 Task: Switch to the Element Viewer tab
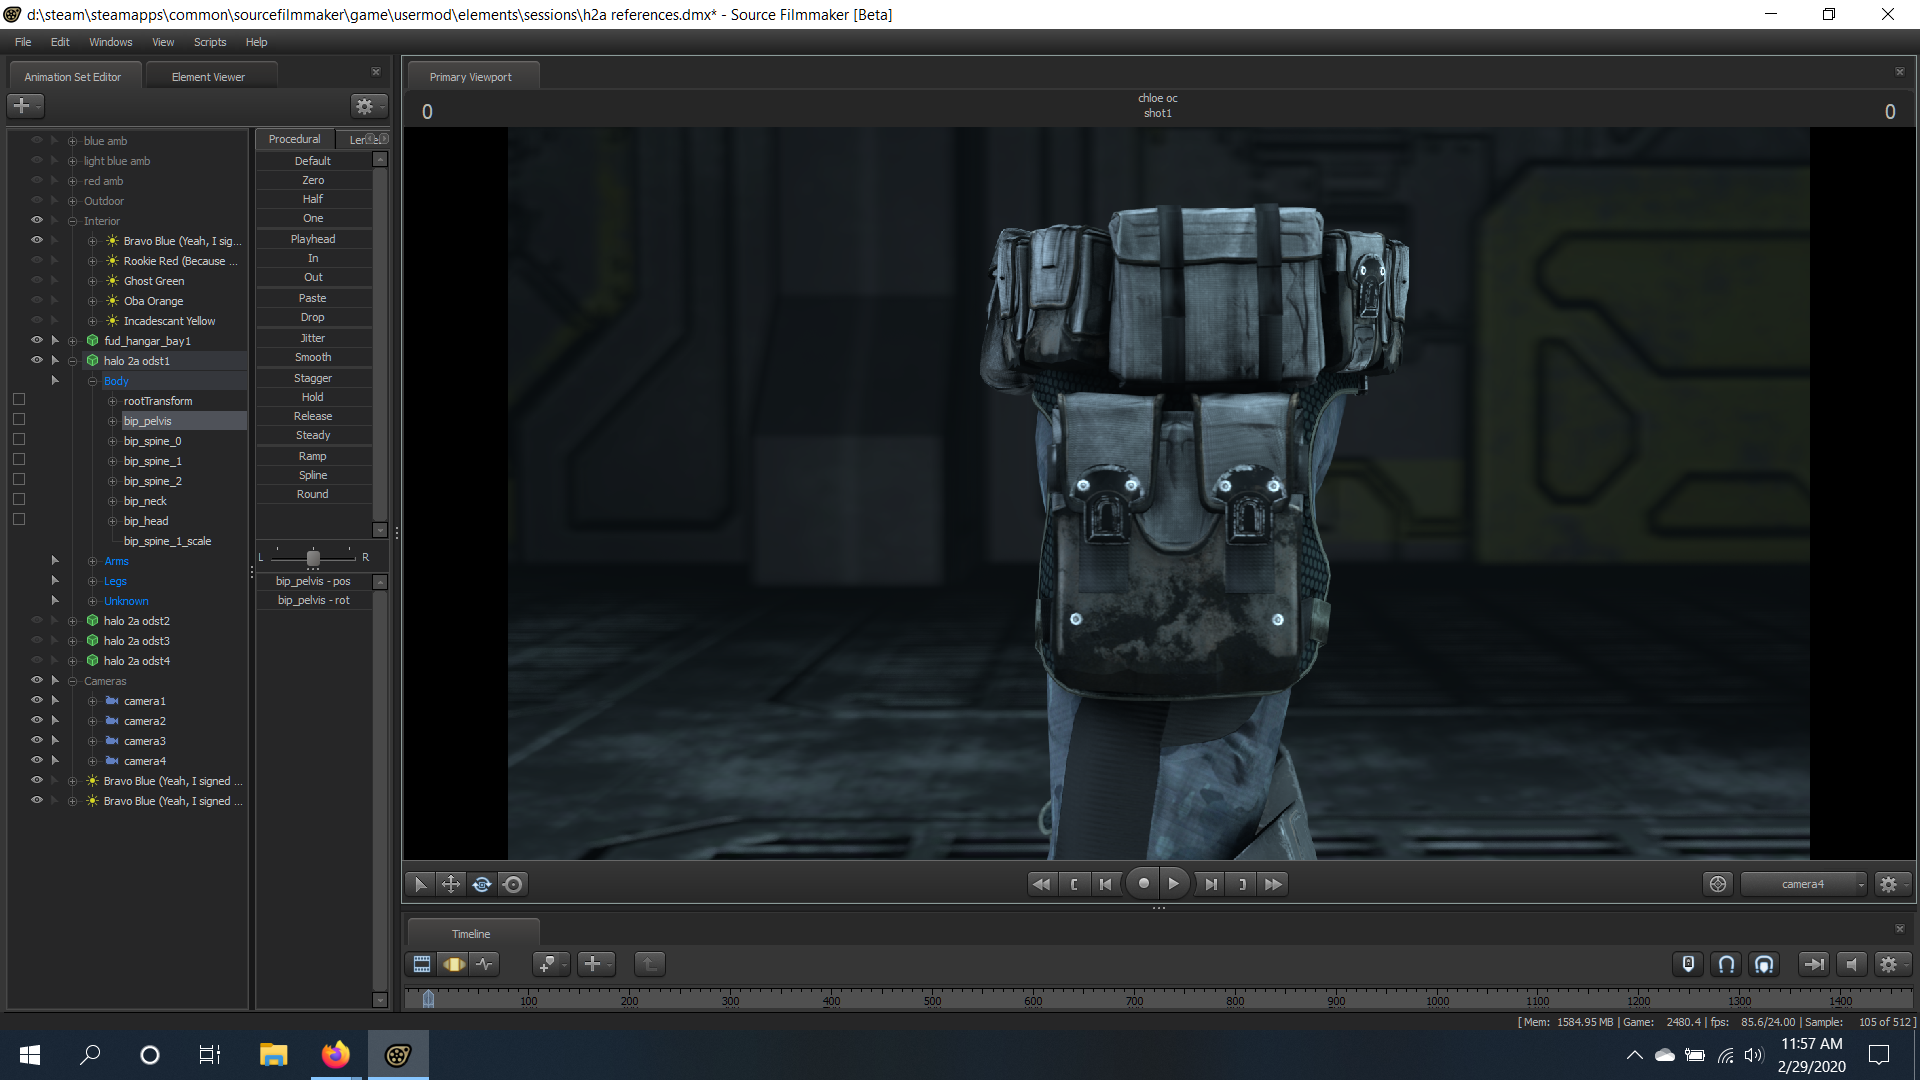pos(208,77)
